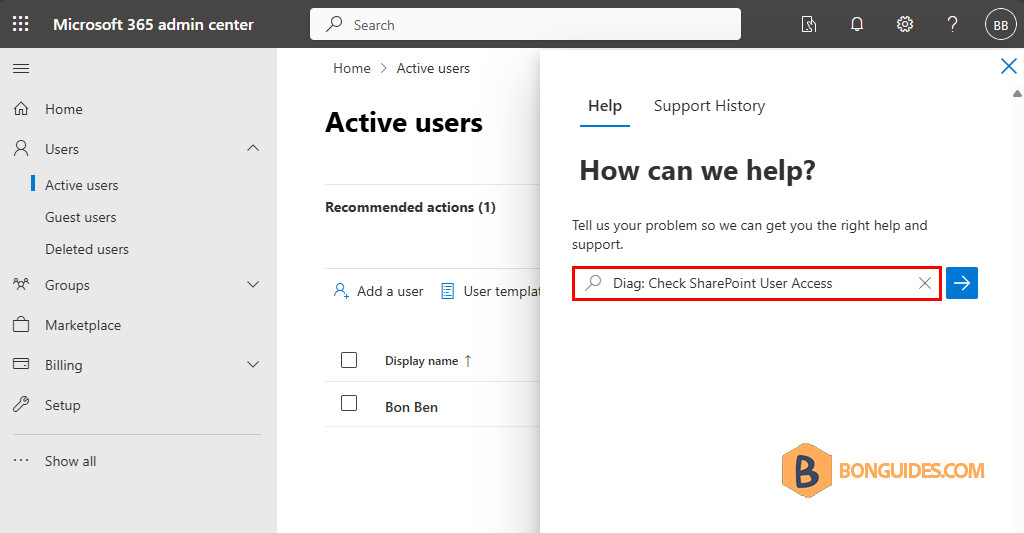Select Active users in the sidebar
The image size is (1024, 533).
coord(82,185)
